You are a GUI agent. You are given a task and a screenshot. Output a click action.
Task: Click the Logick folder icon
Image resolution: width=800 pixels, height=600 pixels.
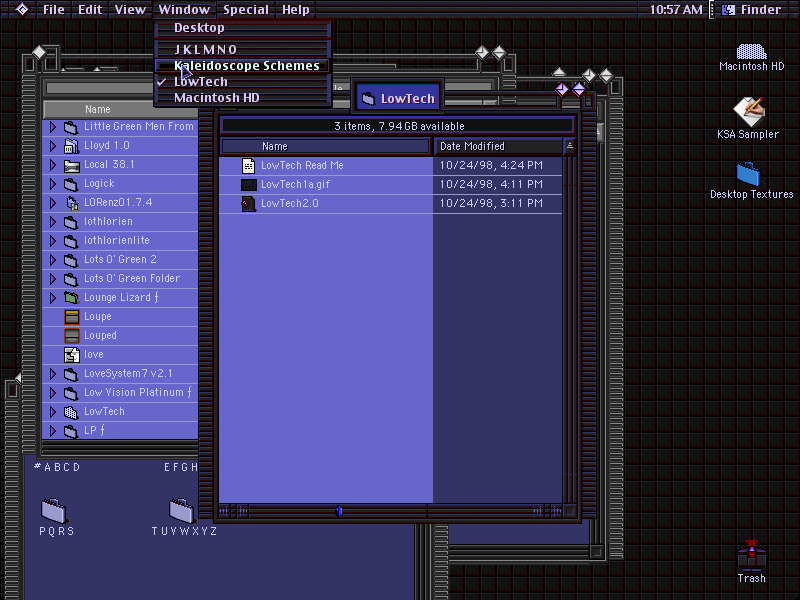tap(71, 184)
